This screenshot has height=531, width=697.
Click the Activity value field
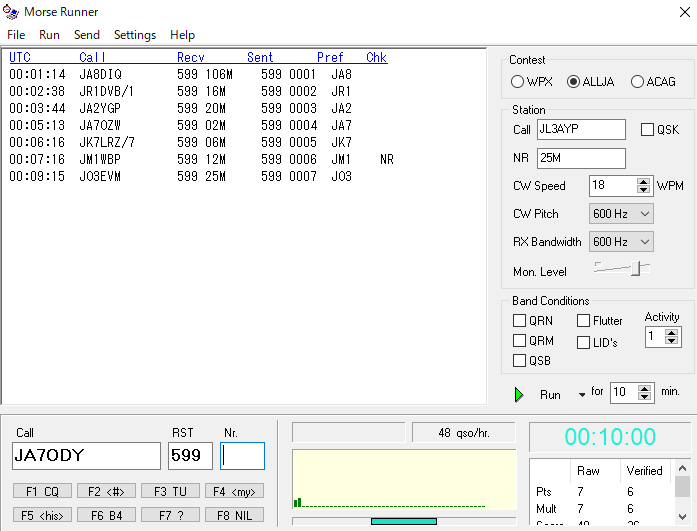coord(655,337)
